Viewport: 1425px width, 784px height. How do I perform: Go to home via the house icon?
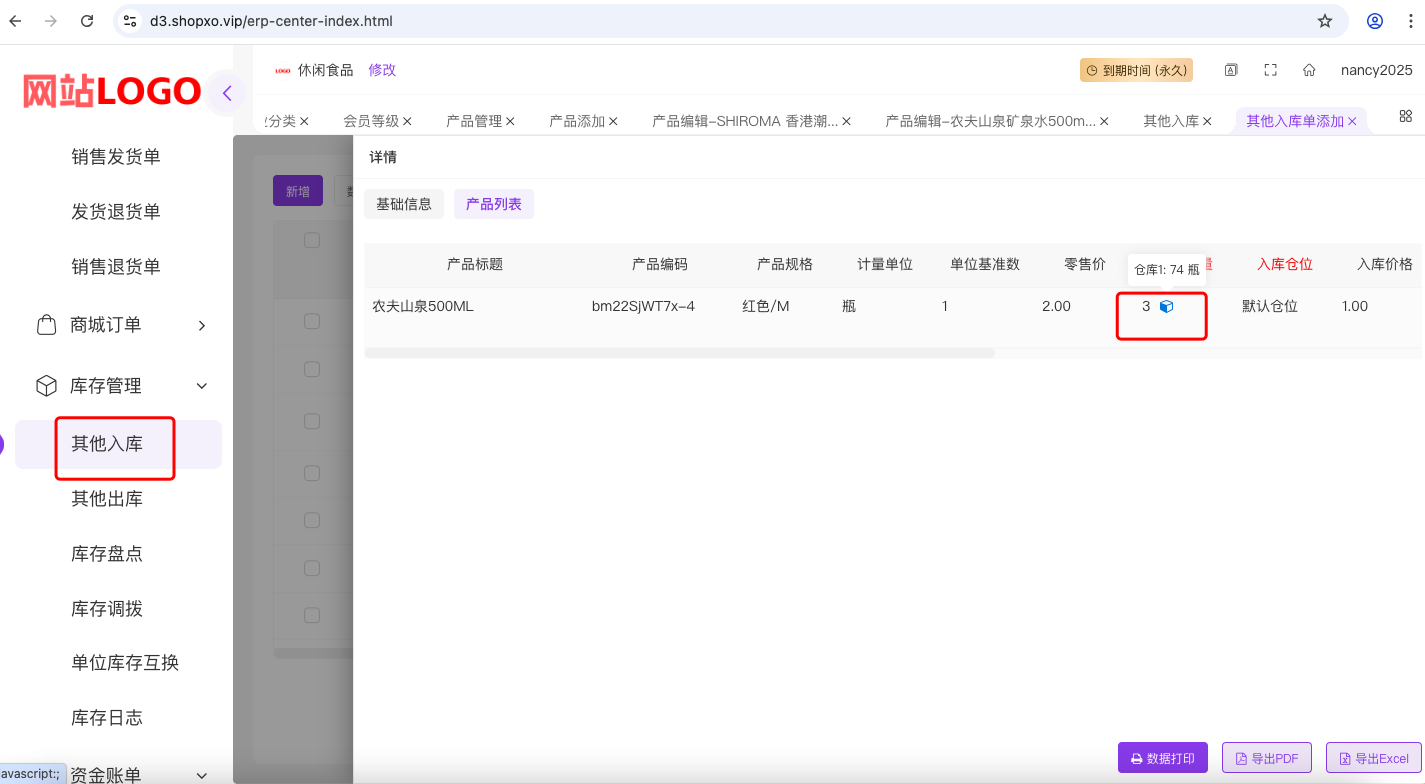[1308, 70]
